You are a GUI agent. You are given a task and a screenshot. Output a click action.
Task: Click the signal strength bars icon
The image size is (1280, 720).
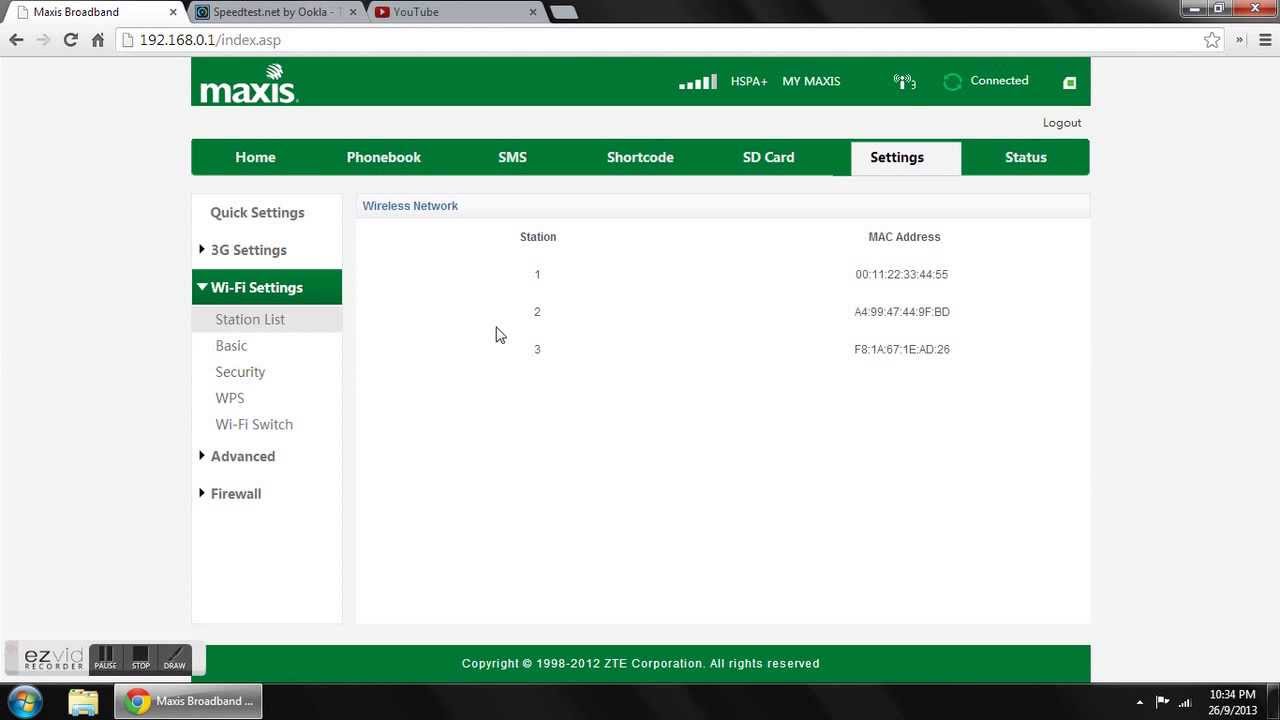click(x=698, y=82)
